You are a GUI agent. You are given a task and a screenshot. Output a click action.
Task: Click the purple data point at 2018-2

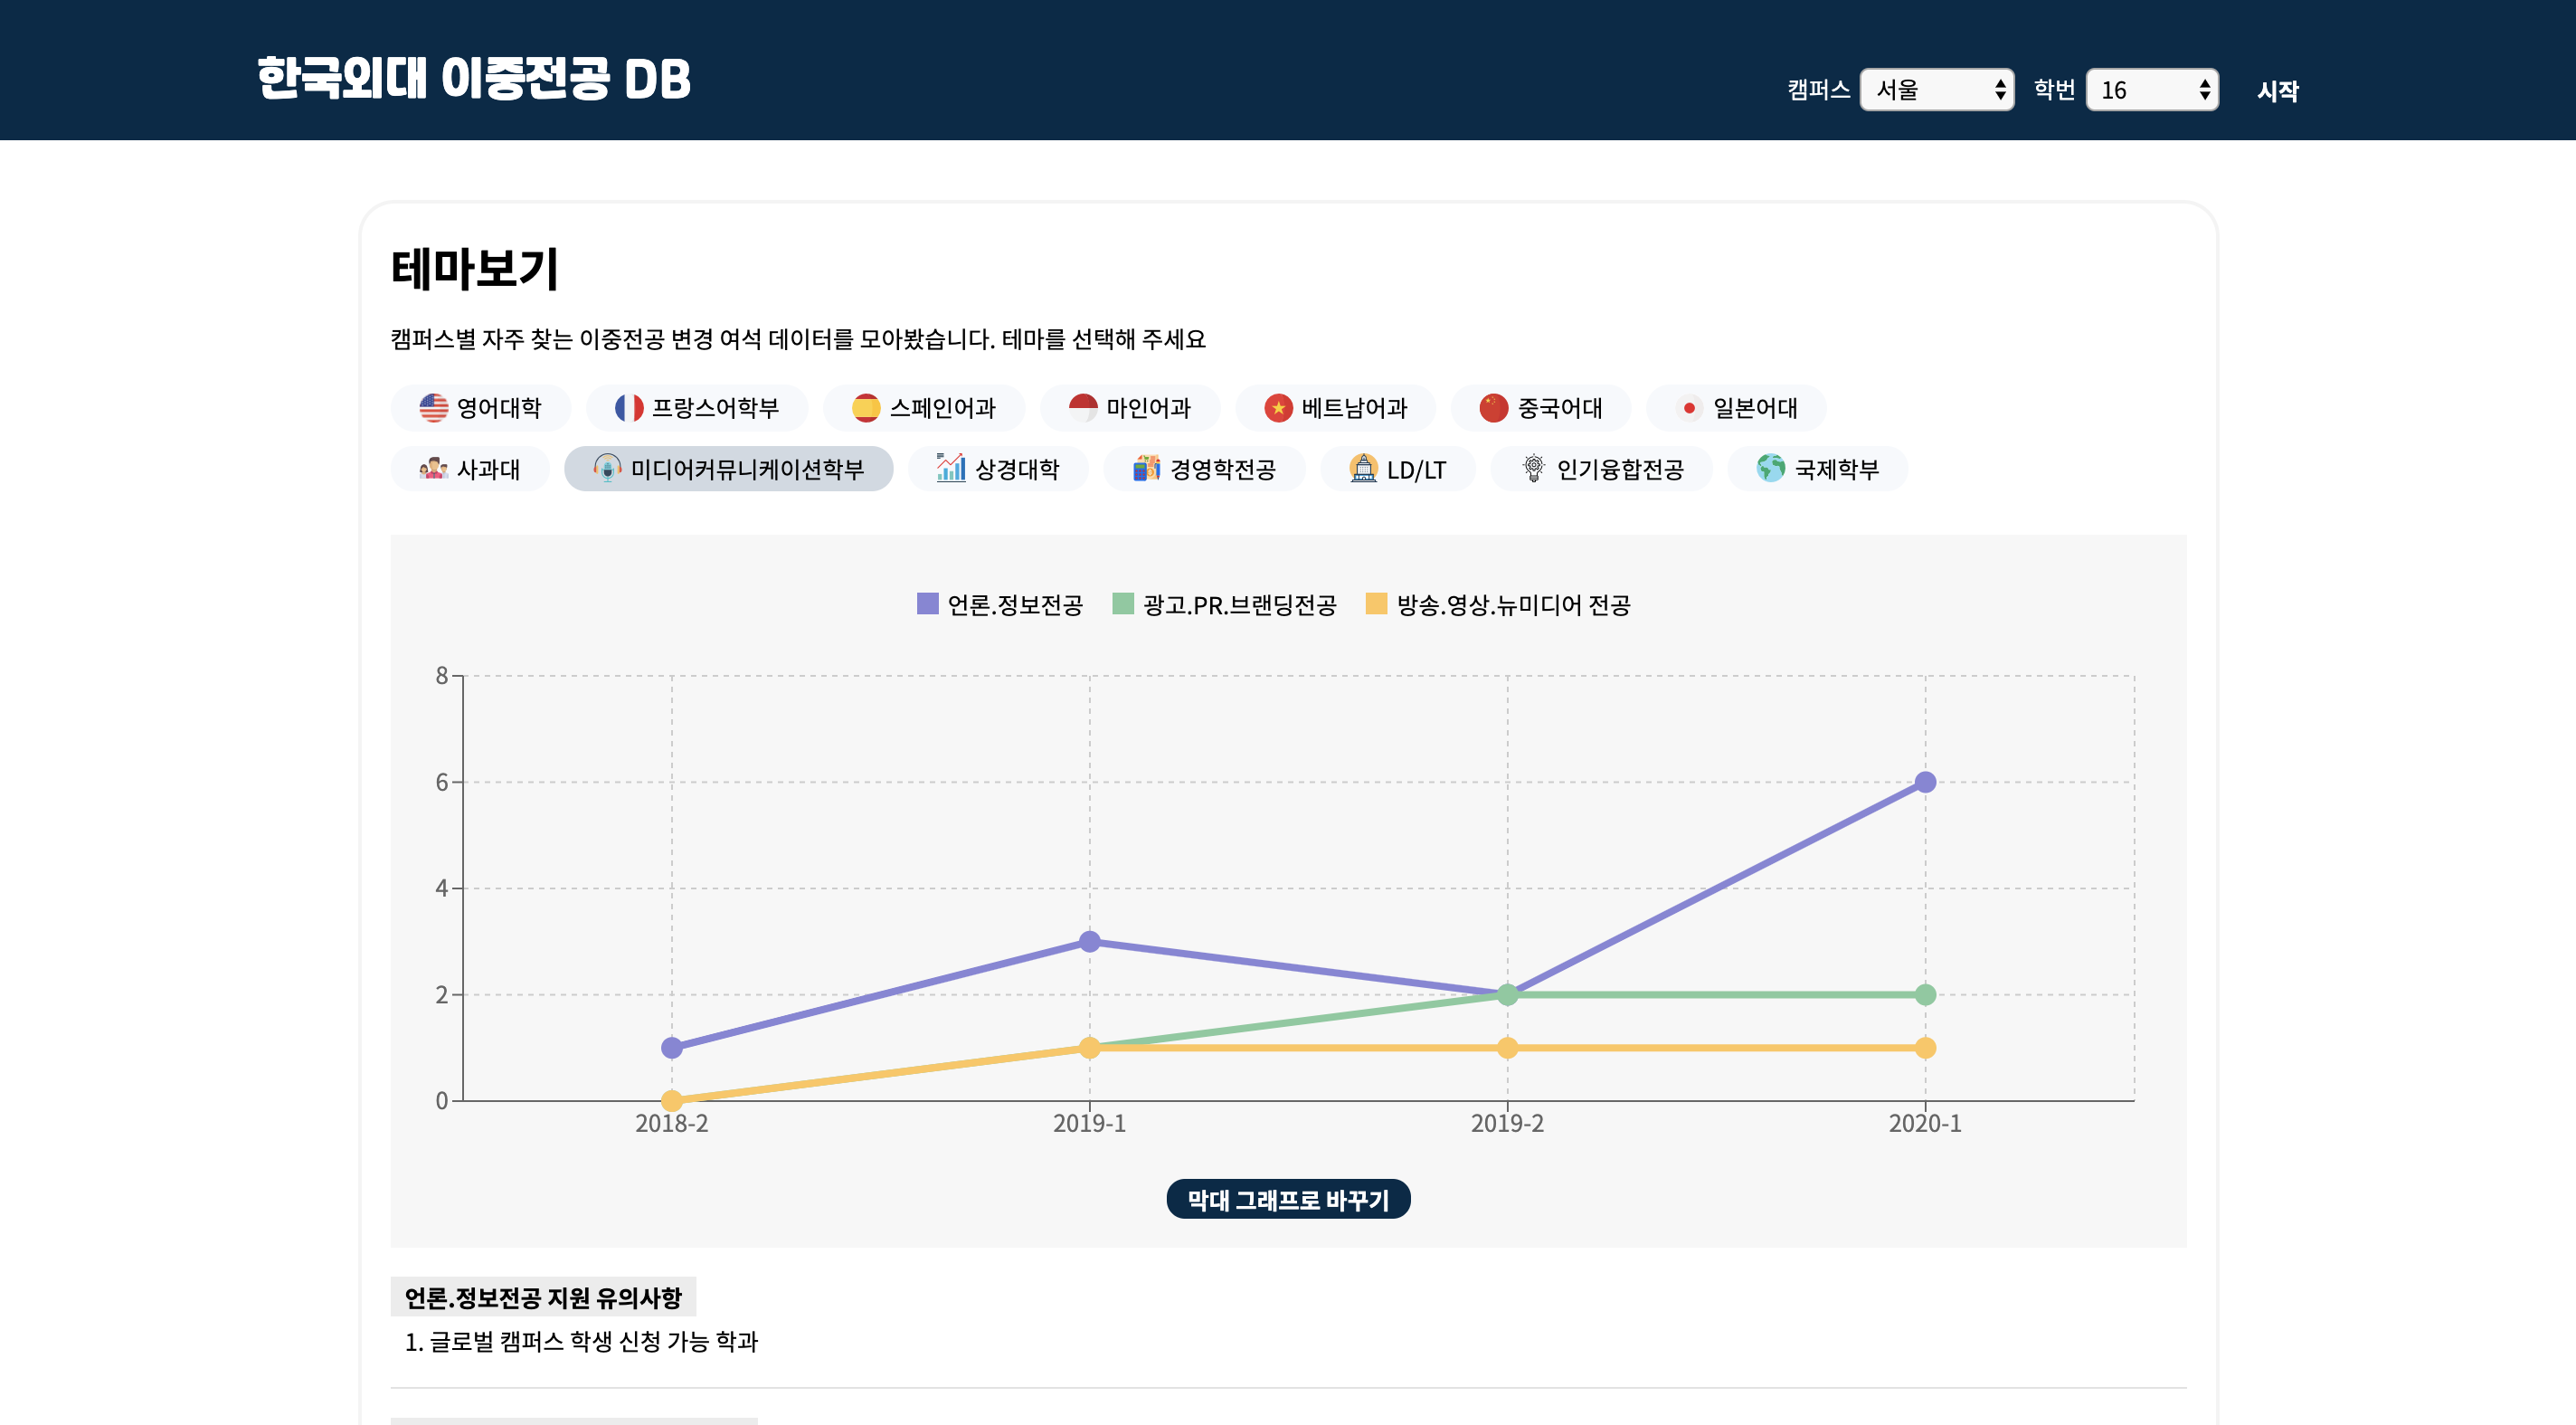pos(672,1047)
